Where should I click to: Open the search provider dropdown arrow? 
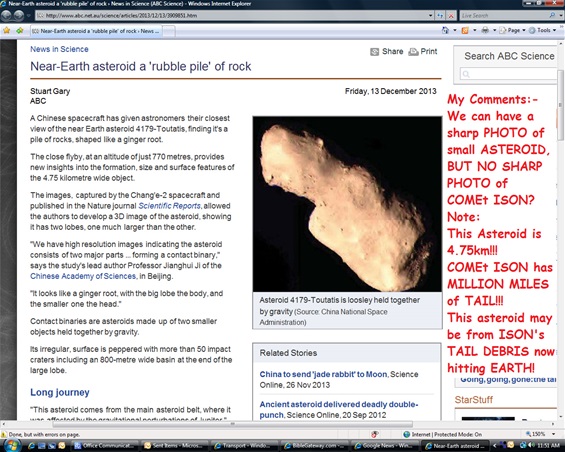pyautogui.click(x=561, y=15)
